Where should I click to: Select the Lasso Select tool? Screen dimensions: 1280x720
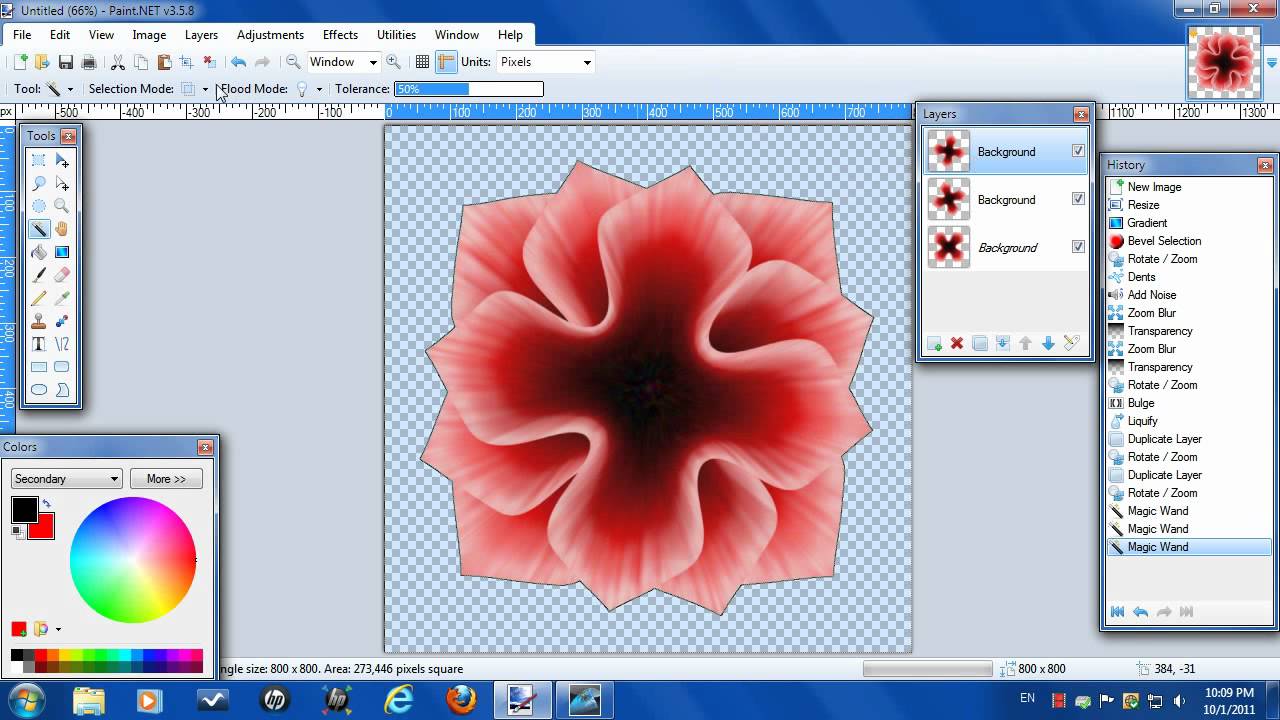pos(39,183)
